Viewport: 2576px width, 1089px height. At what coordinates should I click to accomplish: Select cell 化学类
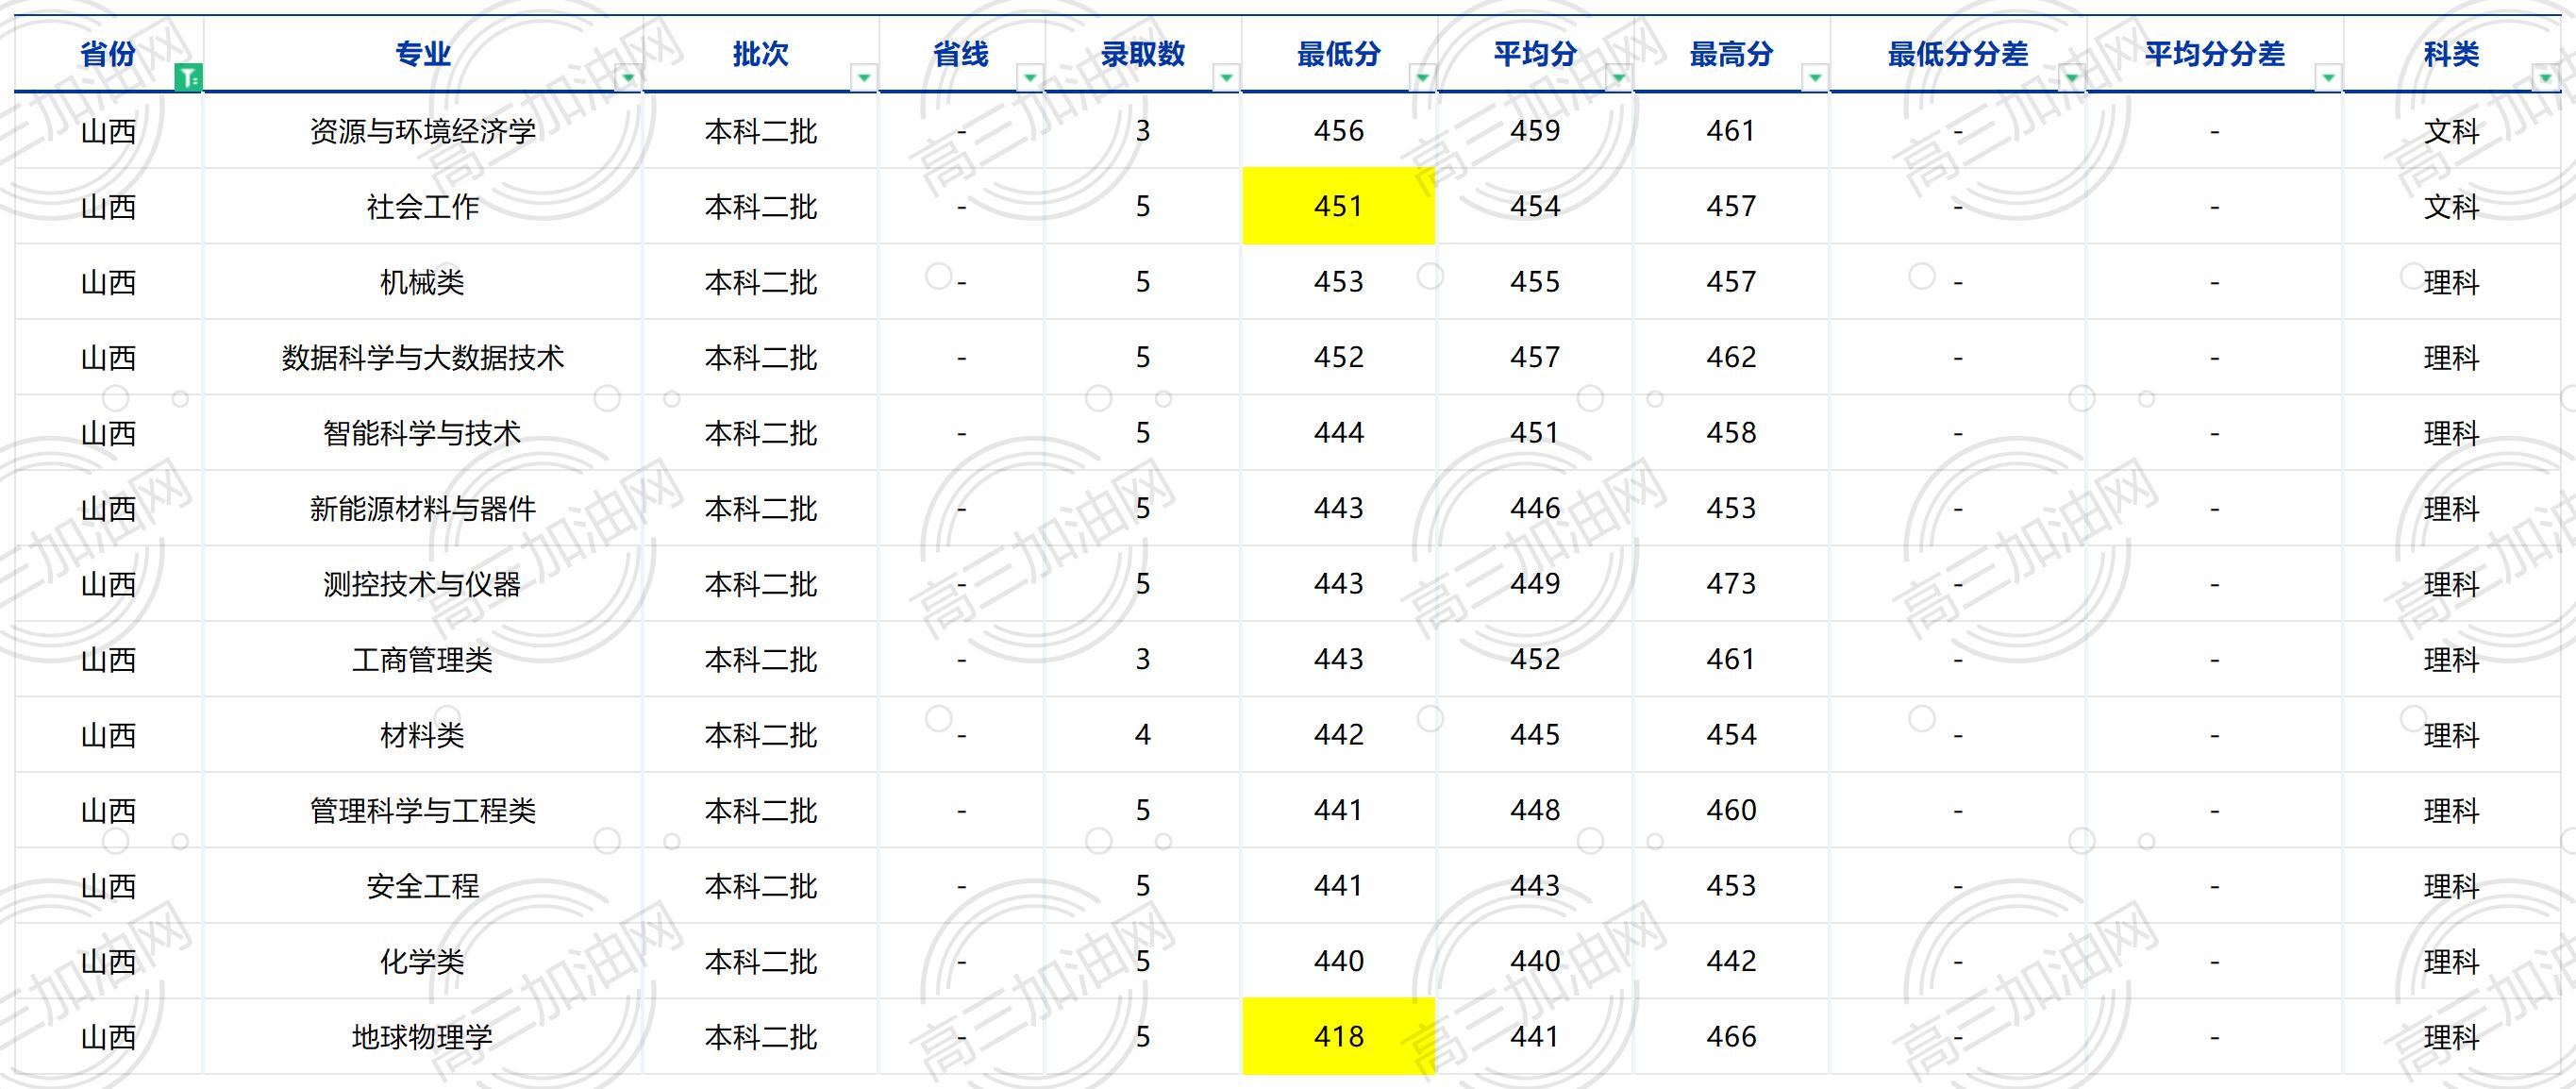click(x=422, y=961)
